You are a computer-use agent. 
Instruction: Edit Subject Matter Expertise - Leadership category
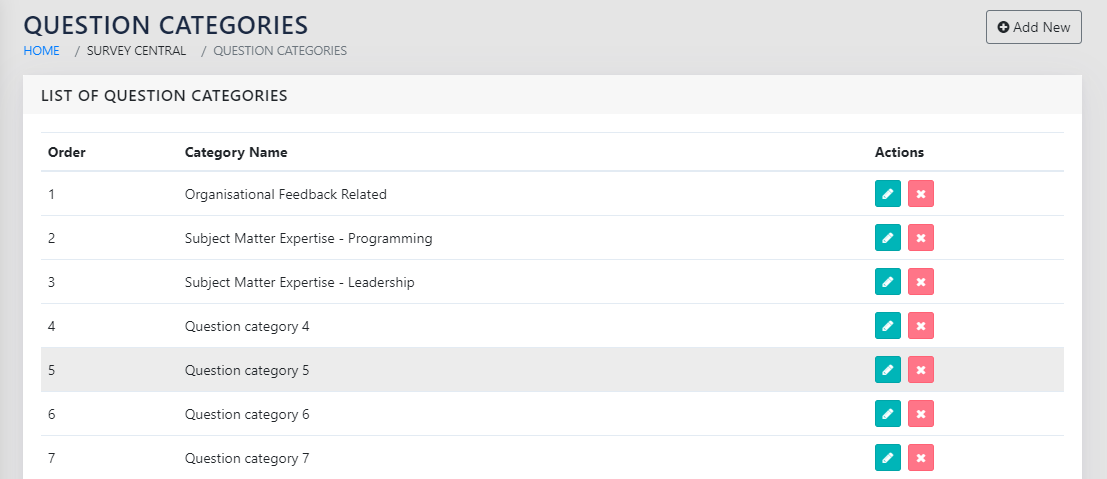pyautogui.click(x=887, y=282)
